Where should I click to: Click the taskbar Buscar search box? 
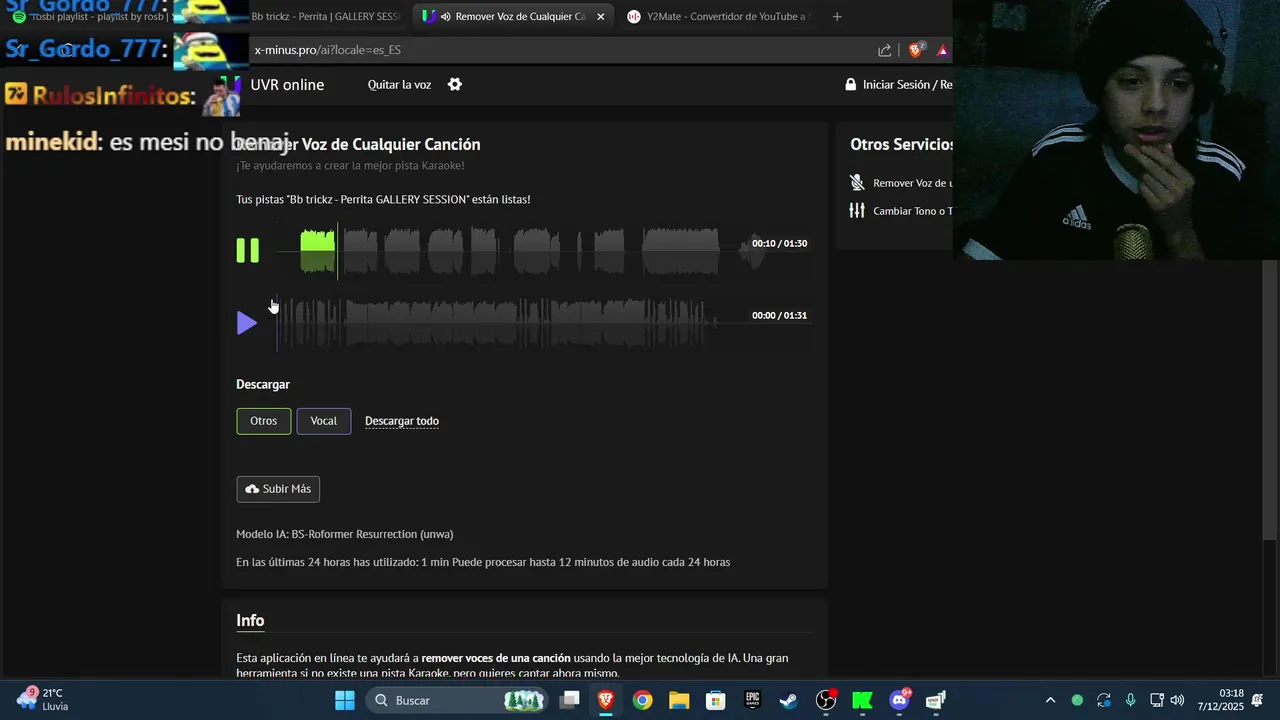[x=457, y=700]
